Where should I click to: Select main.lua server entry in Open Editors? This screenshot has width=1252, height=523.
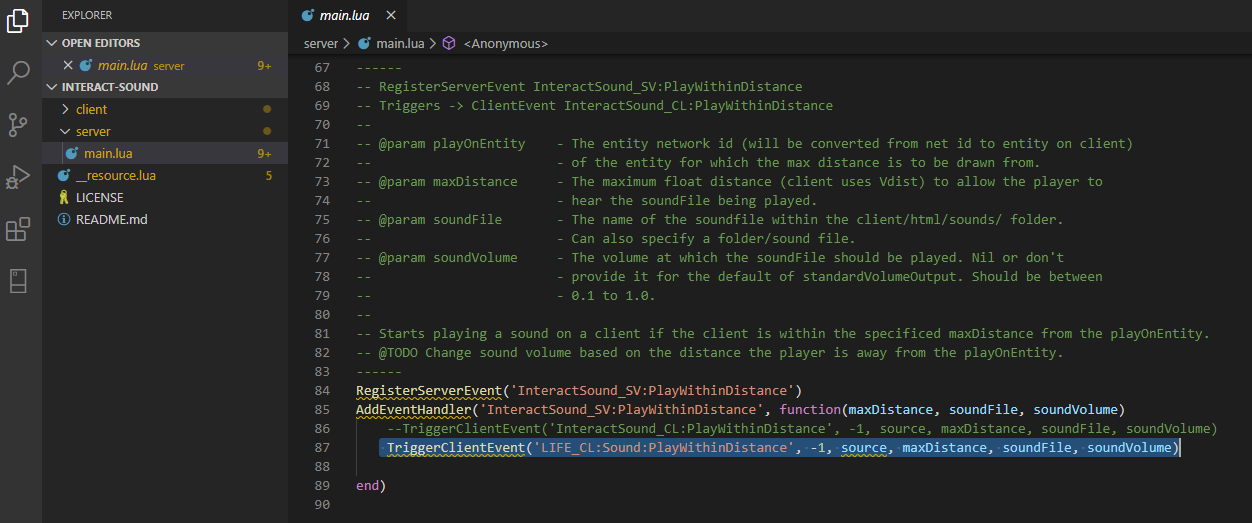click(165, 65)
